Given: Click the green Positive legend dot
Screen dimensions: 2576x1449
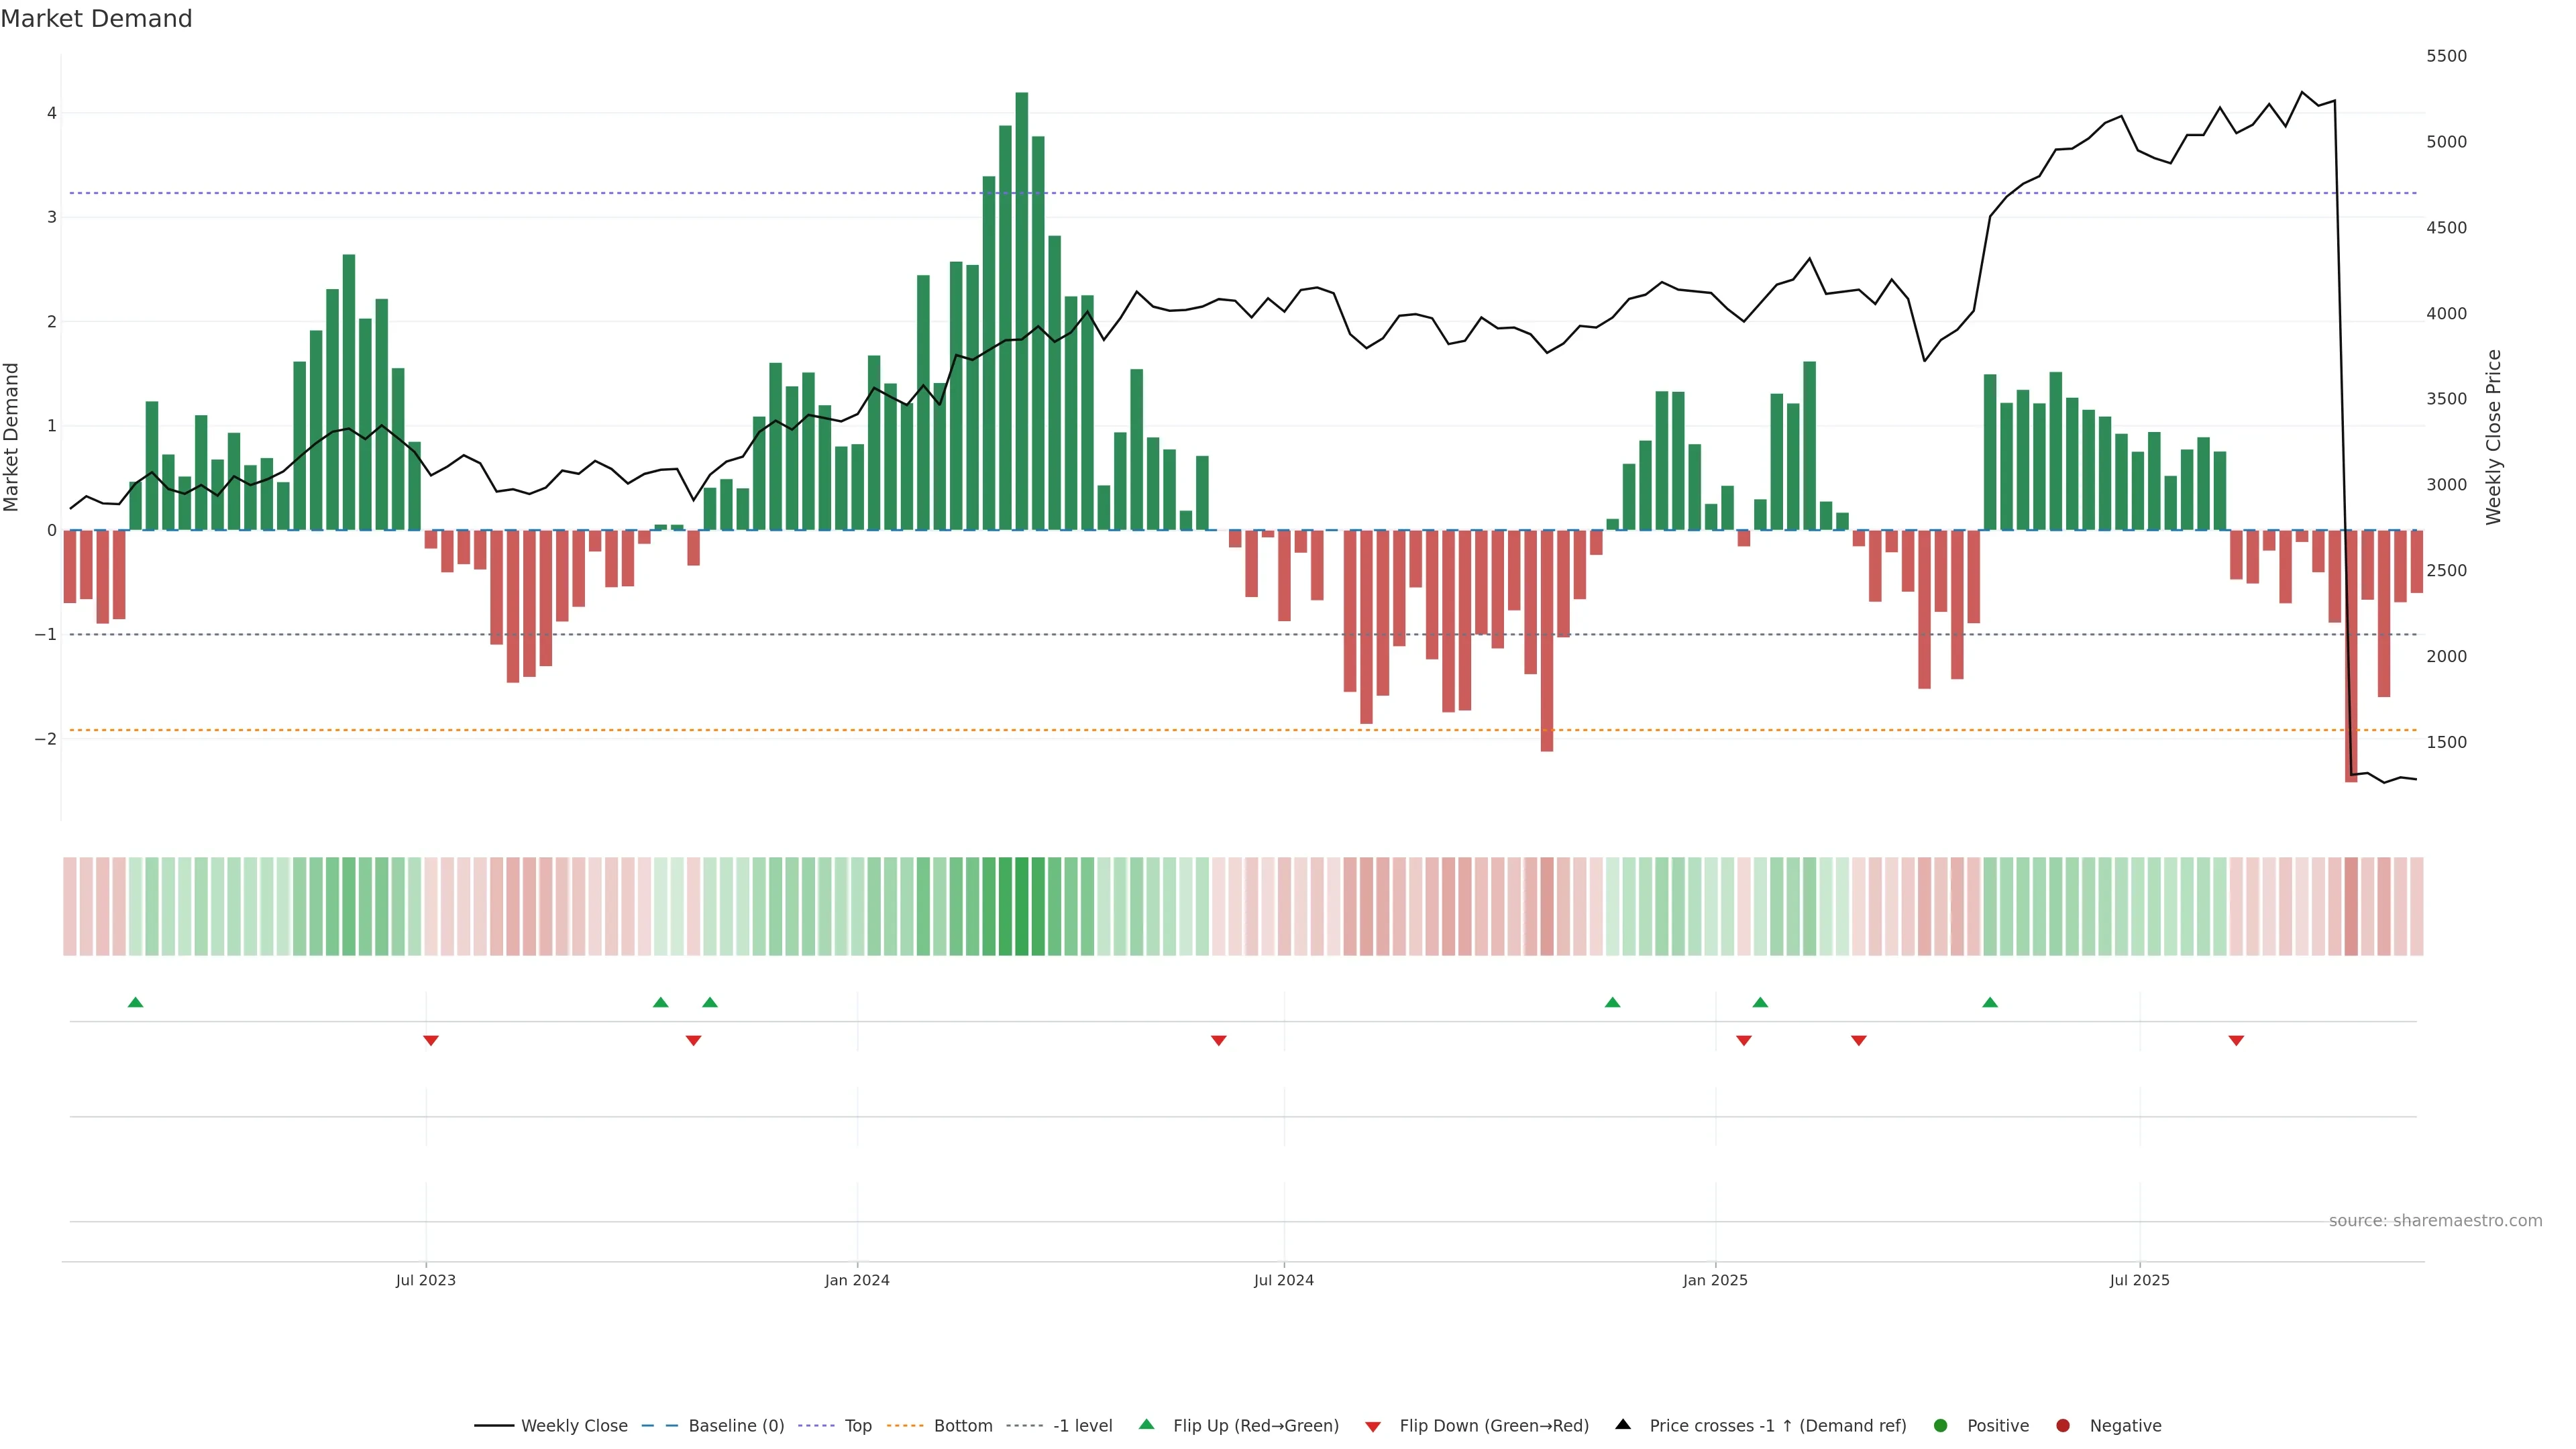Looking at the screenshot, I should 1941,1426.
